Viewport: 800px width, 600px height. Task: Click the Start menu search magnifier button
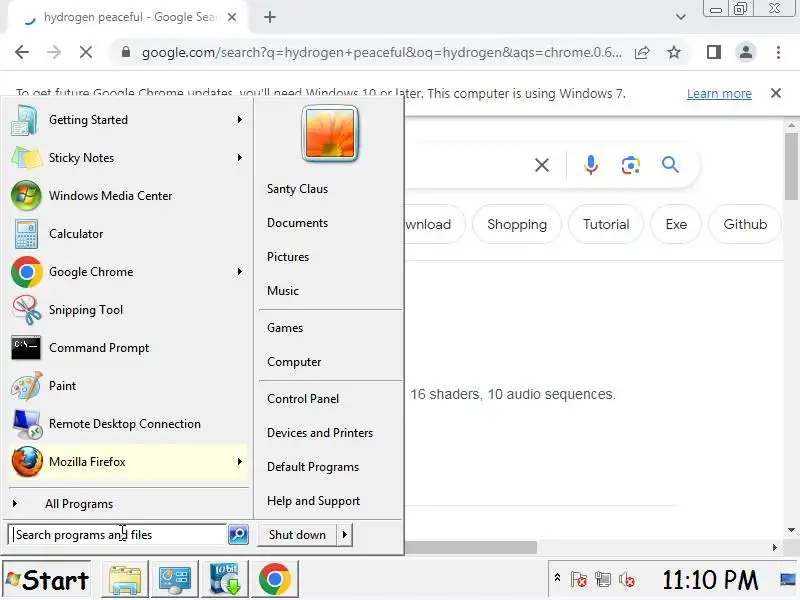(238, 535)
